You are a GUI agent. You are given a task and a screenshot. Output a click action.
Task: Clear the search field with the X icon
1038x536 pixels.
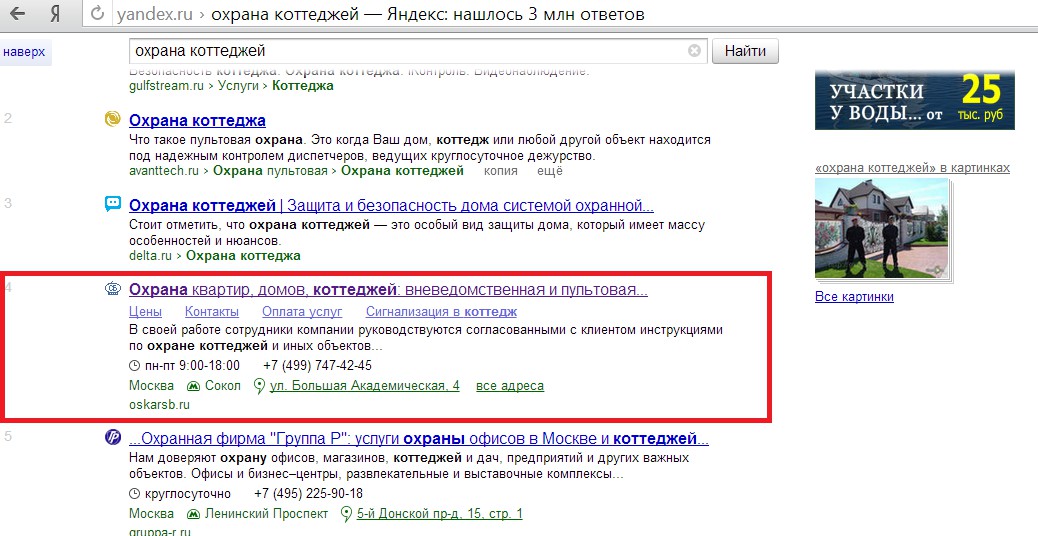click(694, 50)
